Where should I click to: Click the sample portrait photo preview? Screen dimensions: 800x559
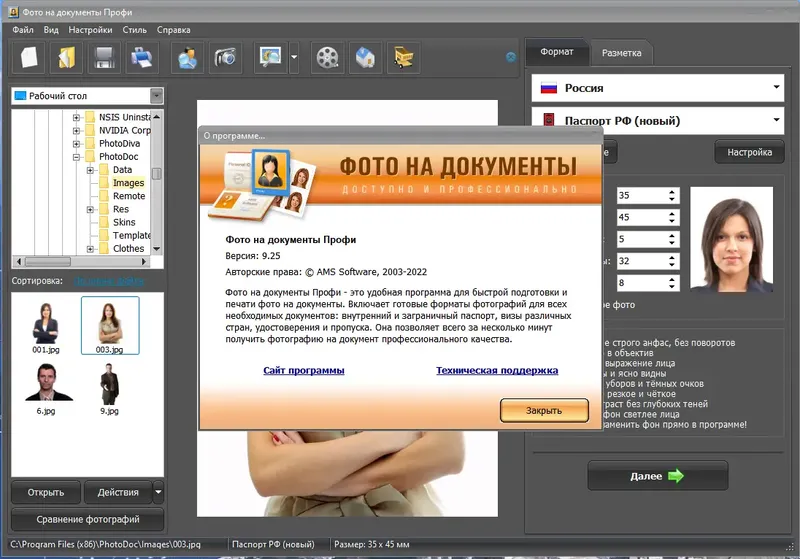click(731, 239)
